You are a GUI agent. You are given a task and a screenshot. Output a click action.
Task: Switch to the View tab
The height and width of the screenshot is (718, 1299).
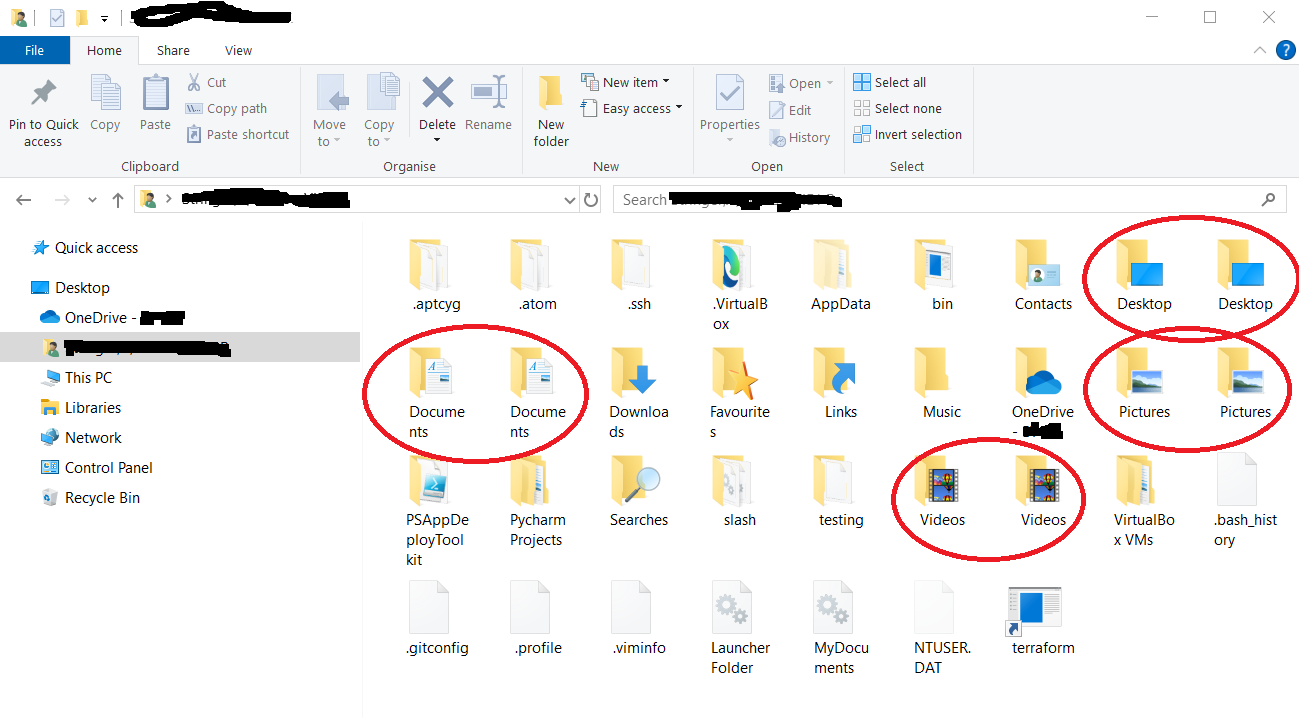coord(238,50)
